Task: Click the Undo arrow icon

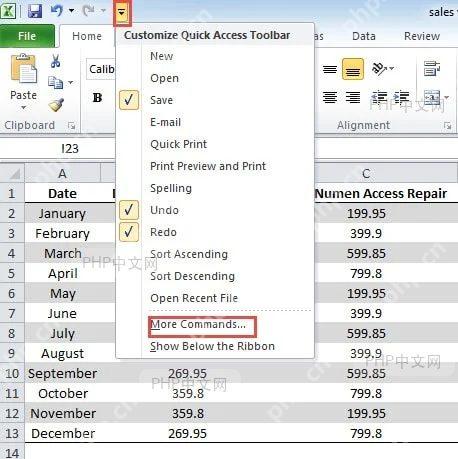Action: (57, 11)
